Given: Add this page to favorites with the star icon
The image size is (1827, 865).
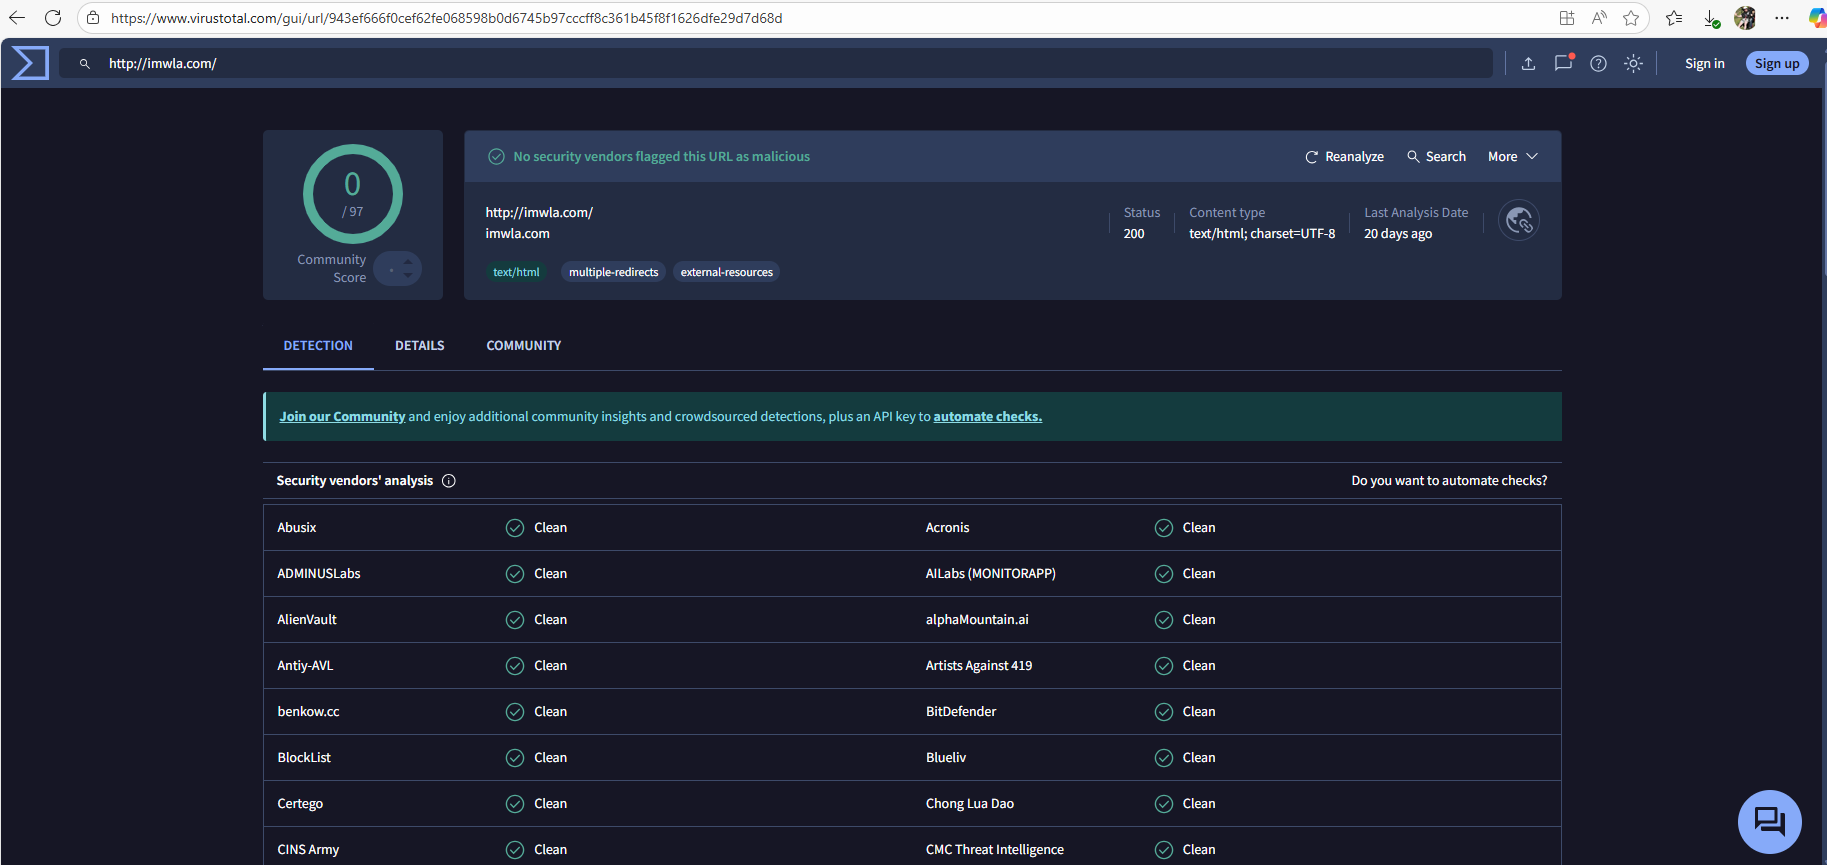Looking at the screenshot, I should [1631, 18].
